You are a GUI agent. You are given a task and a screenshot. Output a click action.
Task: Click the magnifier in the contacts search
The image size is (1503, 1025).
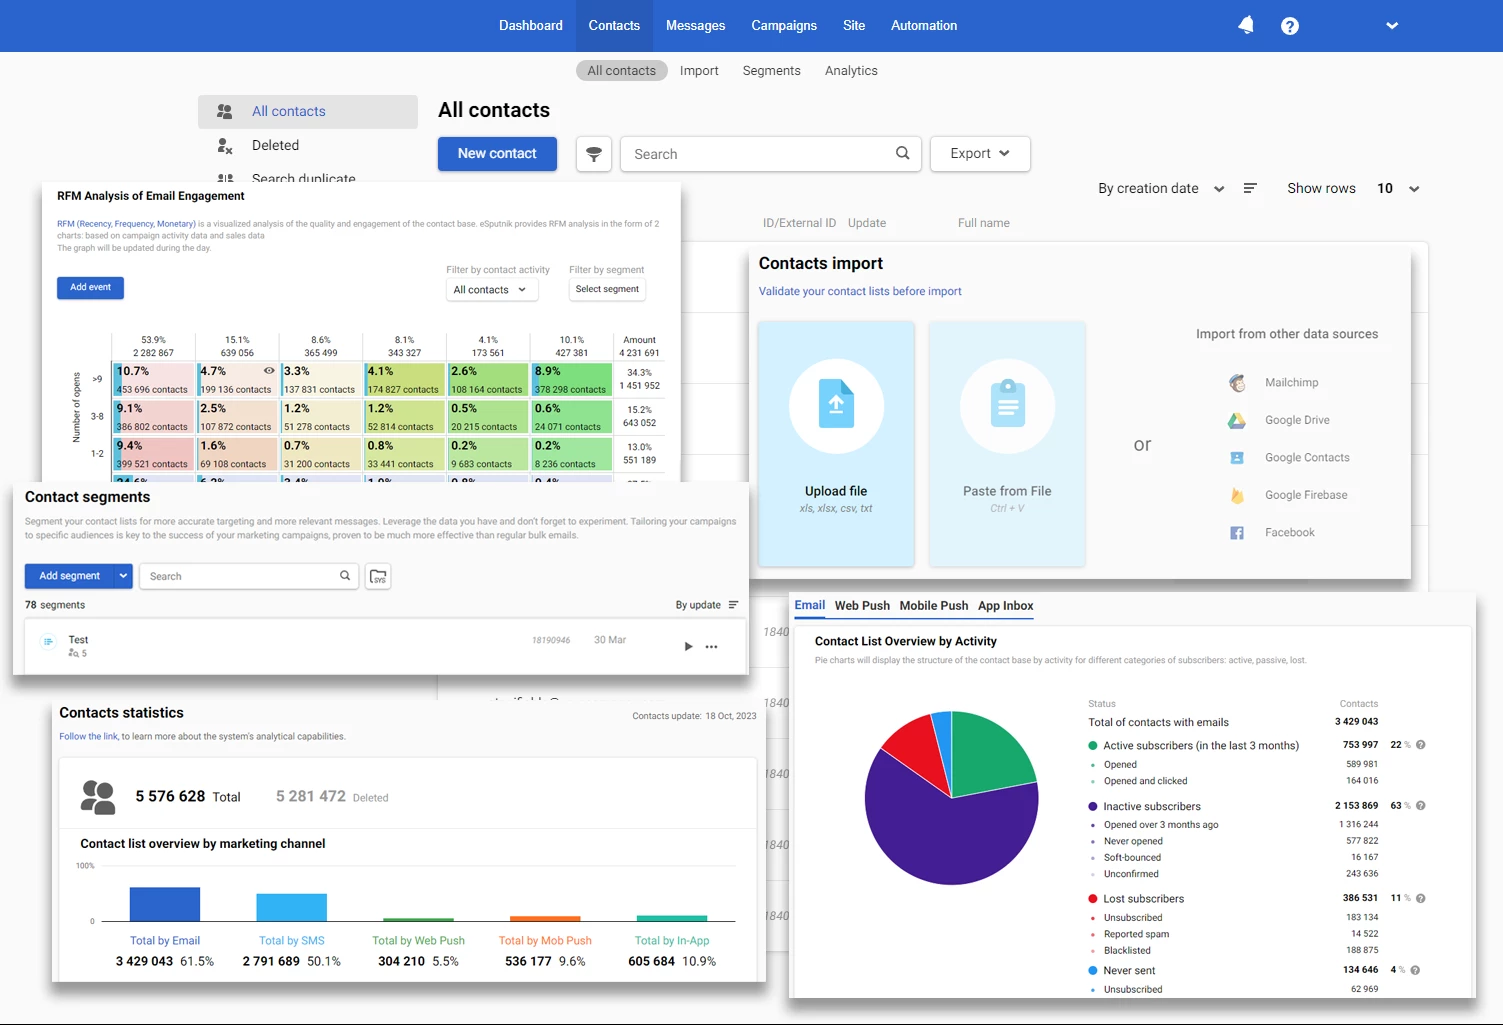point(902,153)
